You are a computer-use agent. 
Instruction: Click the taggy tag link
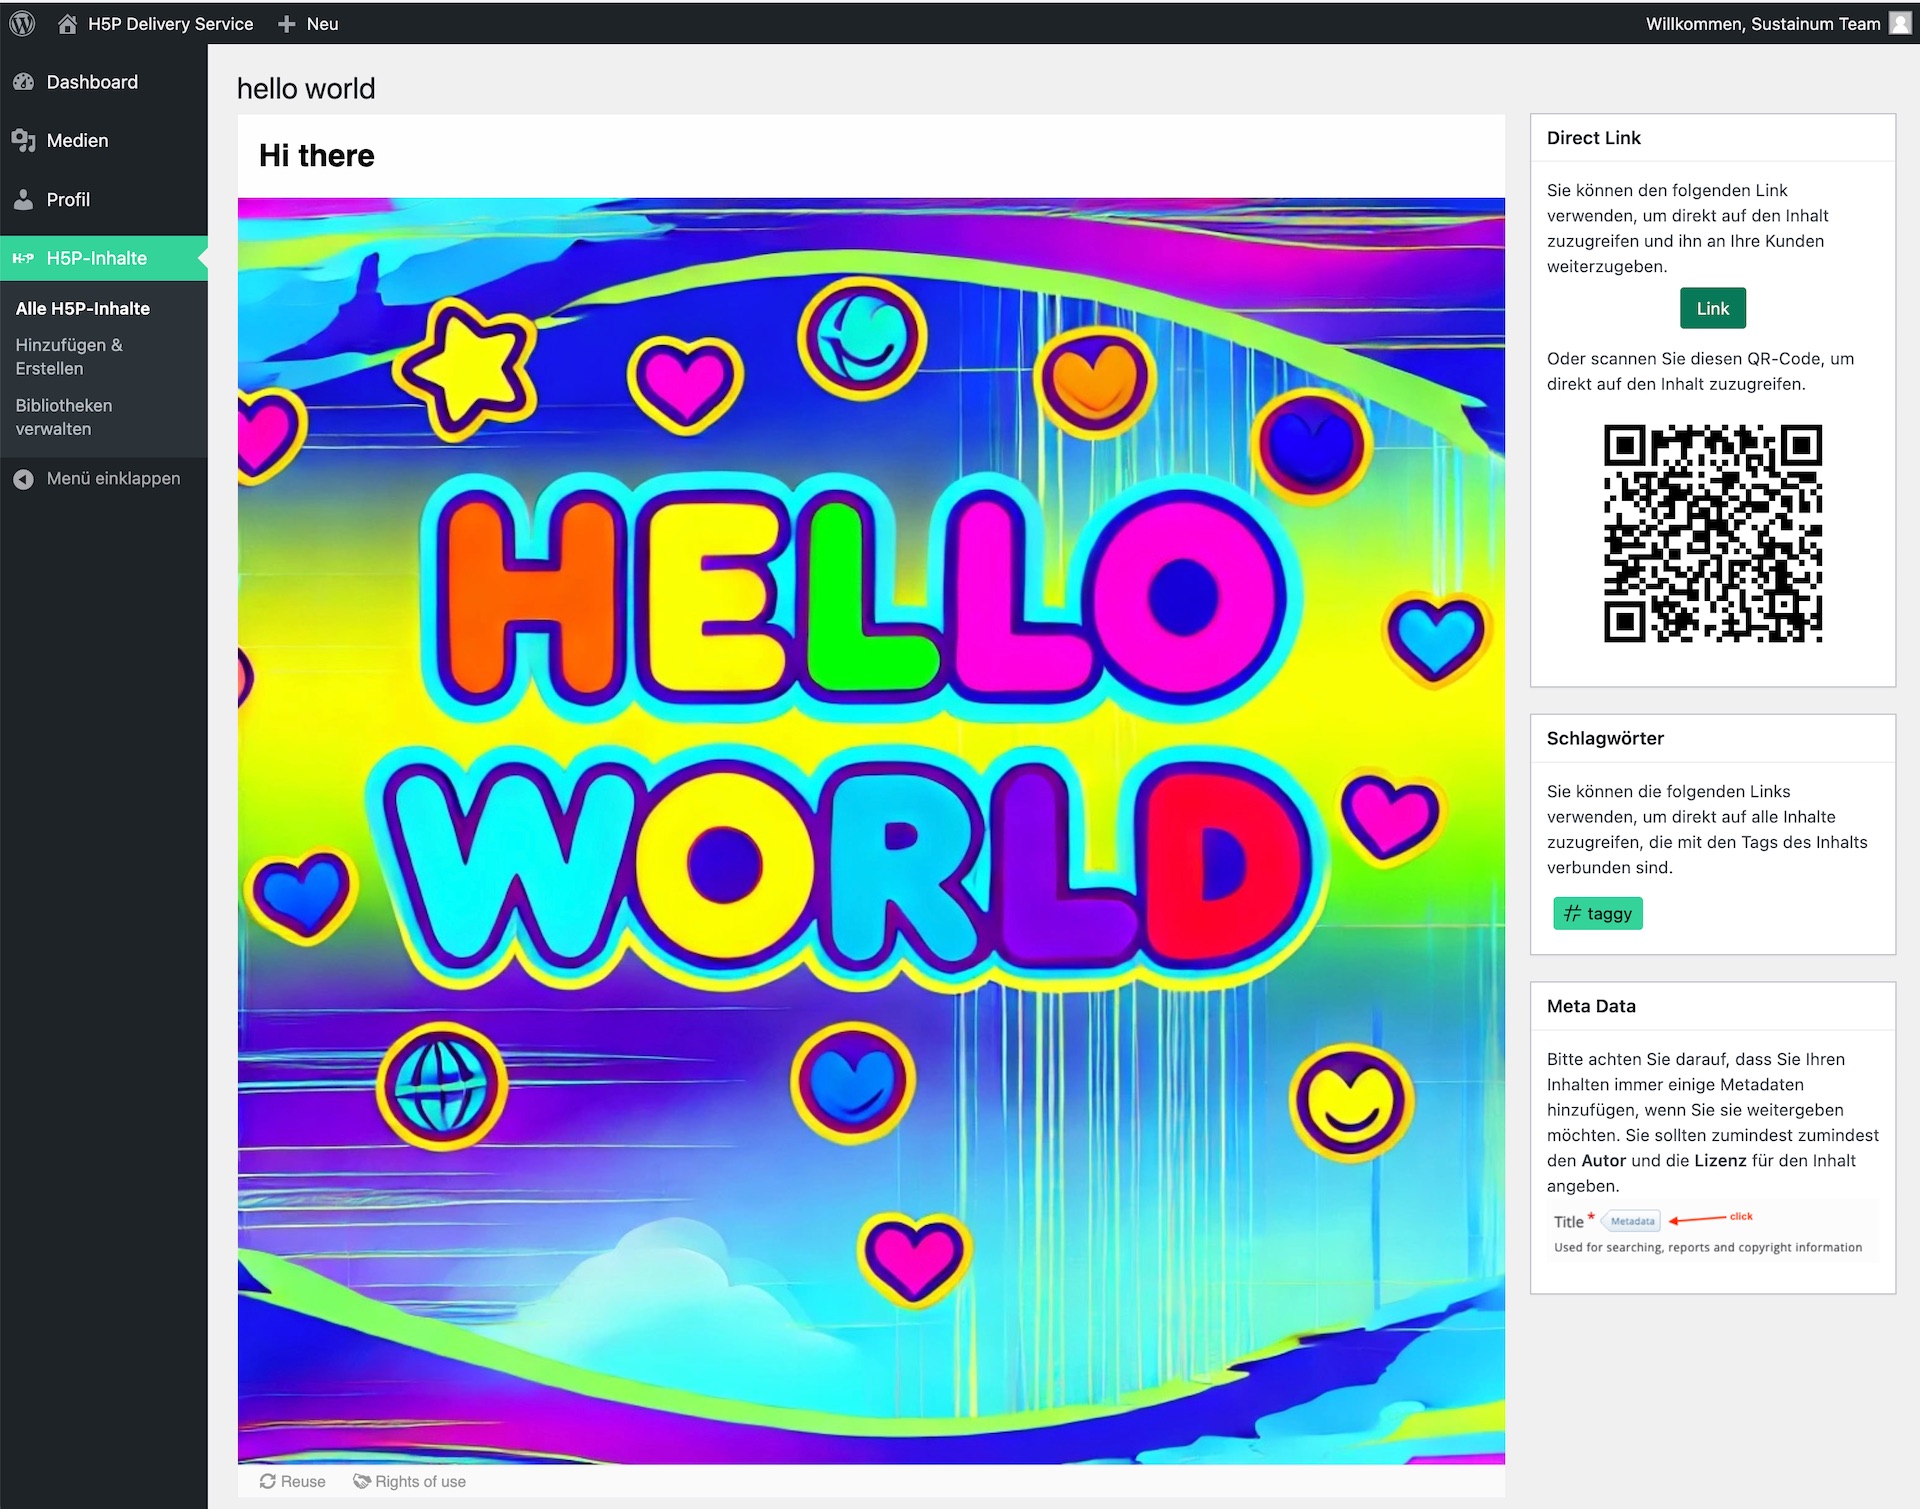coord(1597,914)
